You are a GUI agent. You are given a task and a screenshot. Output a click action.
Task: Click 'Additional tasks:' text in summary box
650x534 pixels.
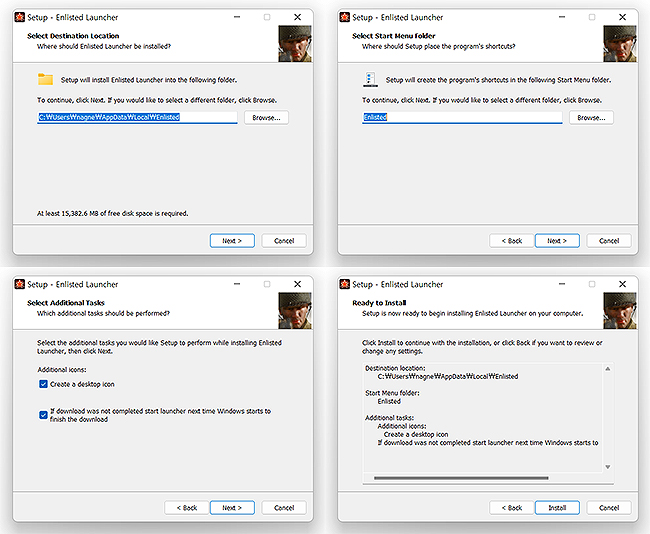(x=389, y=417)
